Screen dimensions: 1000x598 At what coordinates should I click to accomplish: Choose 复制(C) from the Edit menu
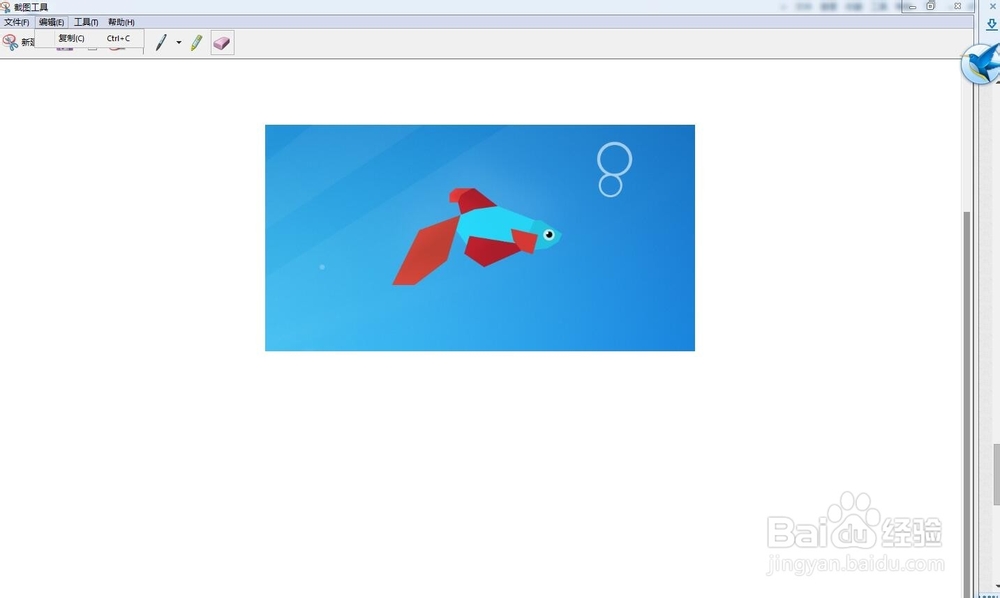[x=89, y=38]
